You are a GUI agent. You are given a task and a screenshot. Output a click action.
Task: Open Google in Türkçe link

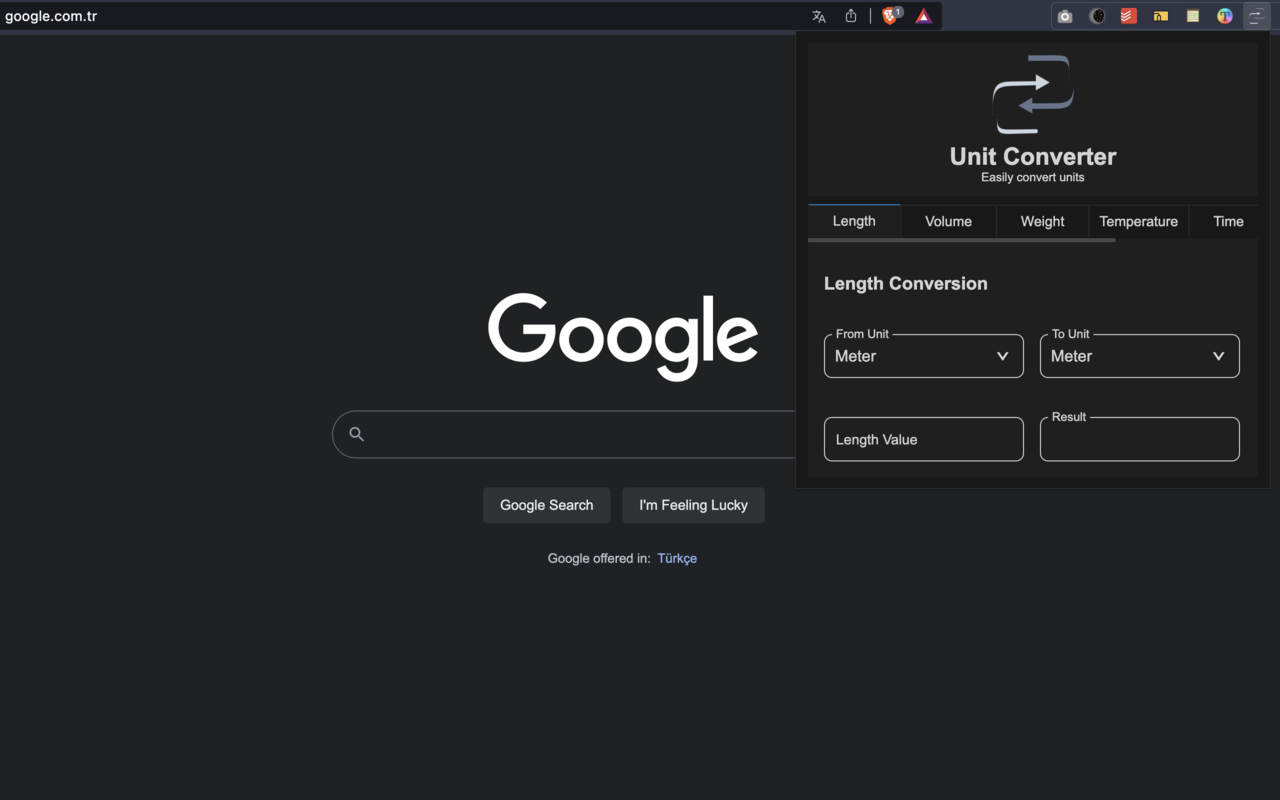677,558
